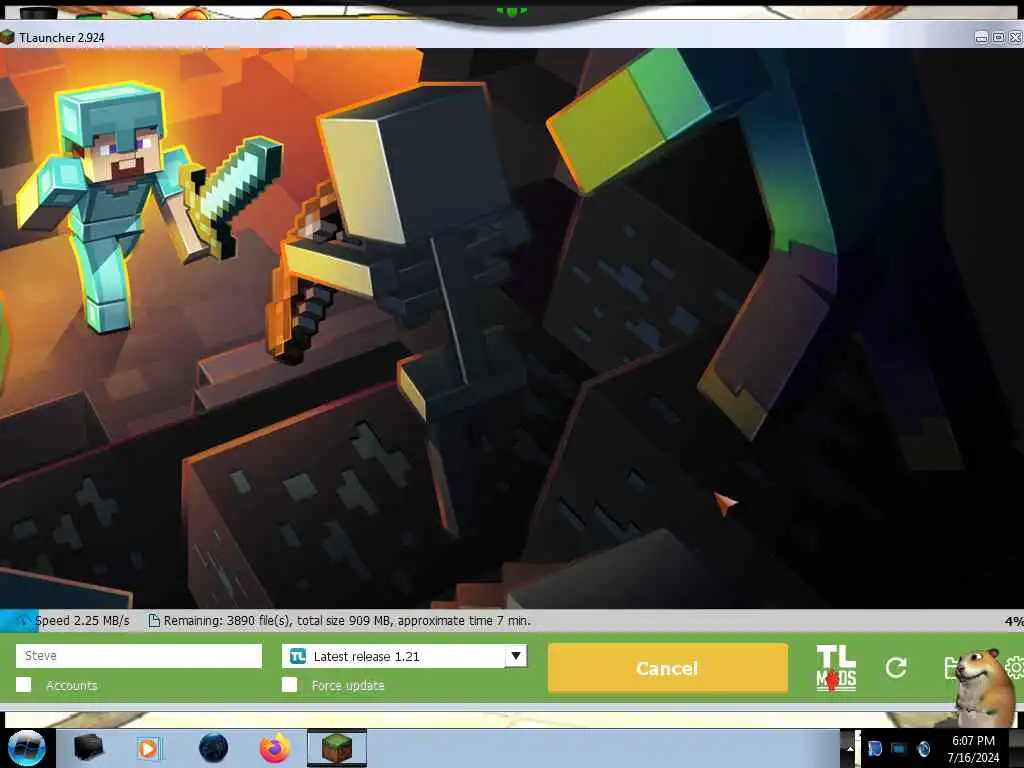Image resolution: width=1024 pixels, height=768 pixels.
Task: Open the TL Mods mod-pack manager
Action: tap(836, 668)
